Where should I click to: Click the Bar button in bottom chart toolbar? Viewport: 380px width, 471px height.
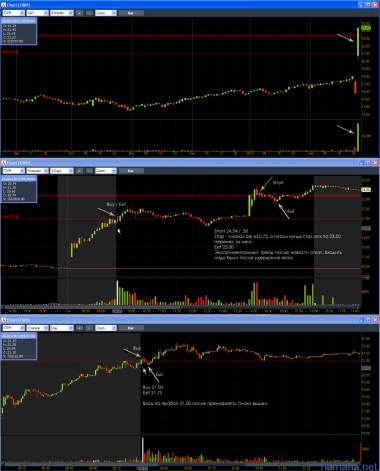131,328
